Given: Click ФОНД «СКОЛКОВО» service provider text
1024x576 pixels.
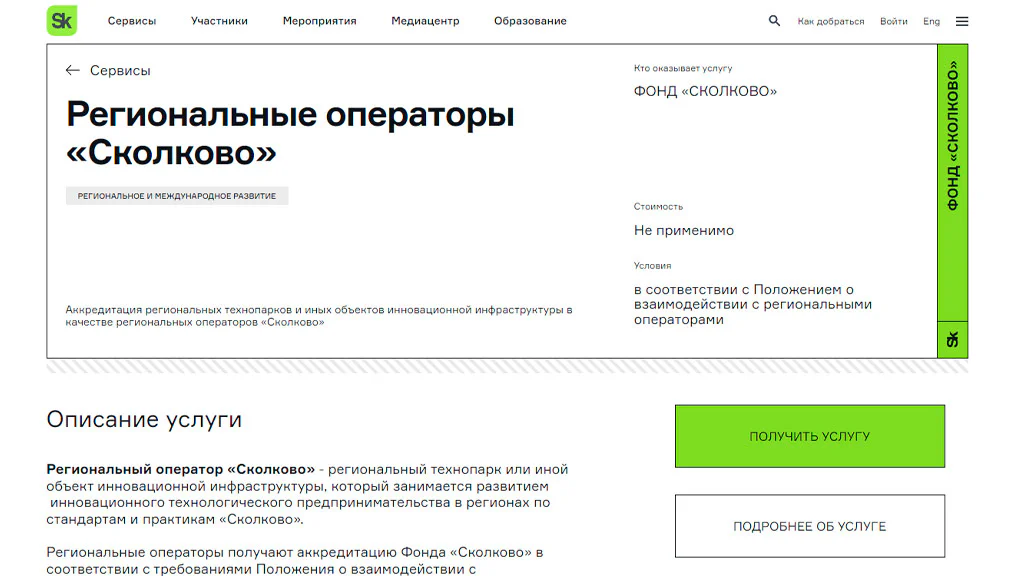Looking at the screenshot, I should tap(705, 91).
